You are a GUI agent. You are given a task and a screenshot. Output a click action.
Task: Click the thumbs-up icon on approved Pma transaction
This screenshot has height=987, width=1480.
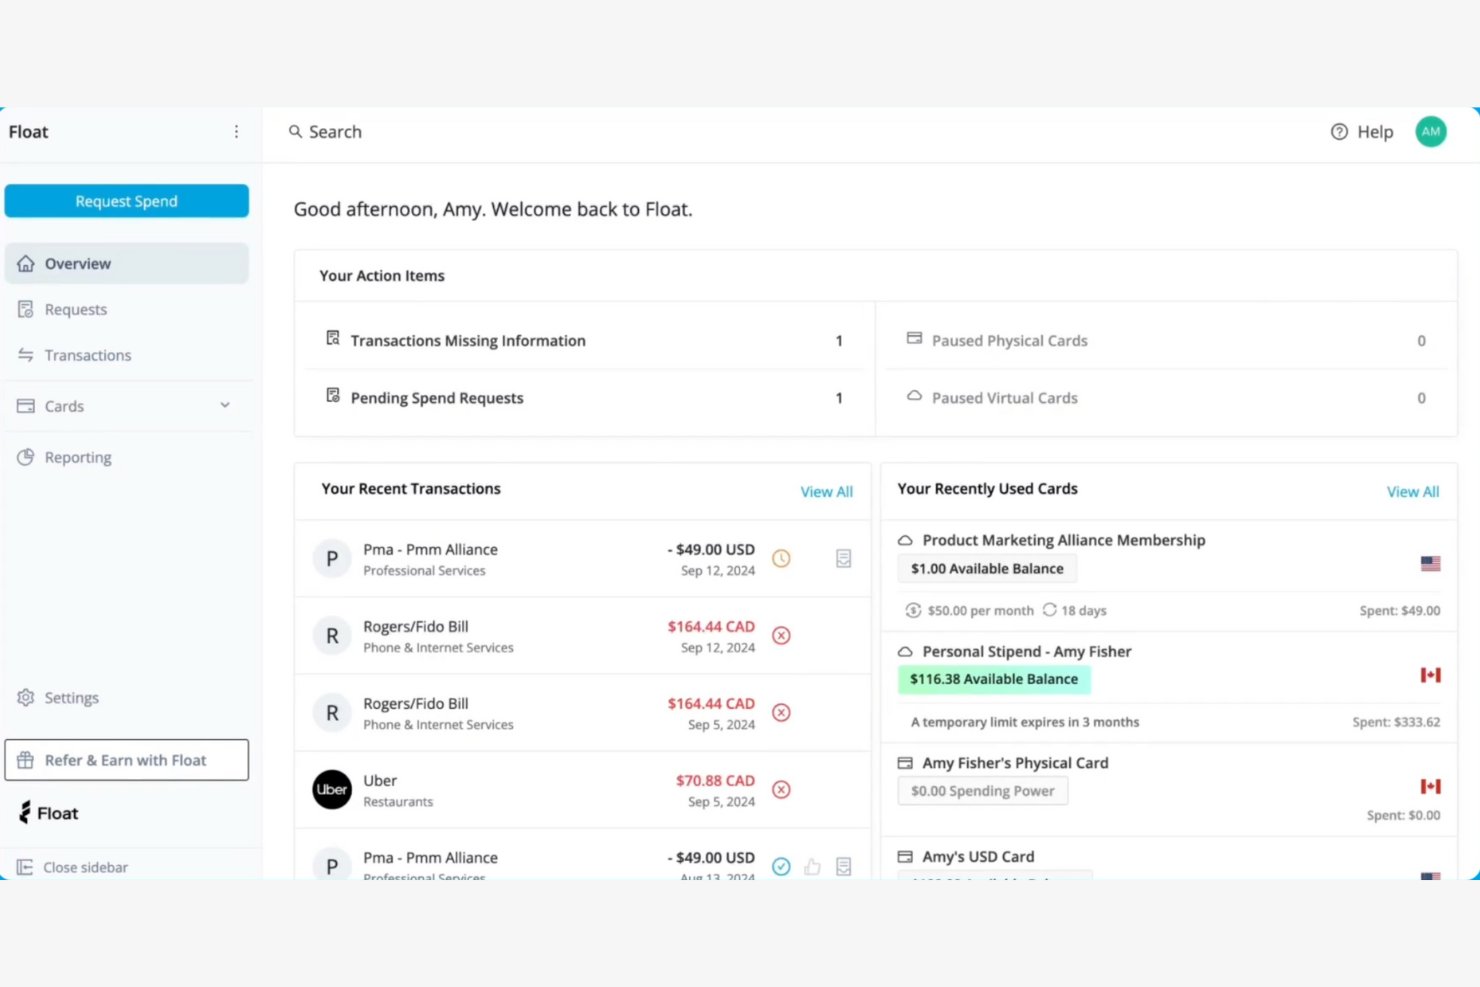click(x=812, y=866)
